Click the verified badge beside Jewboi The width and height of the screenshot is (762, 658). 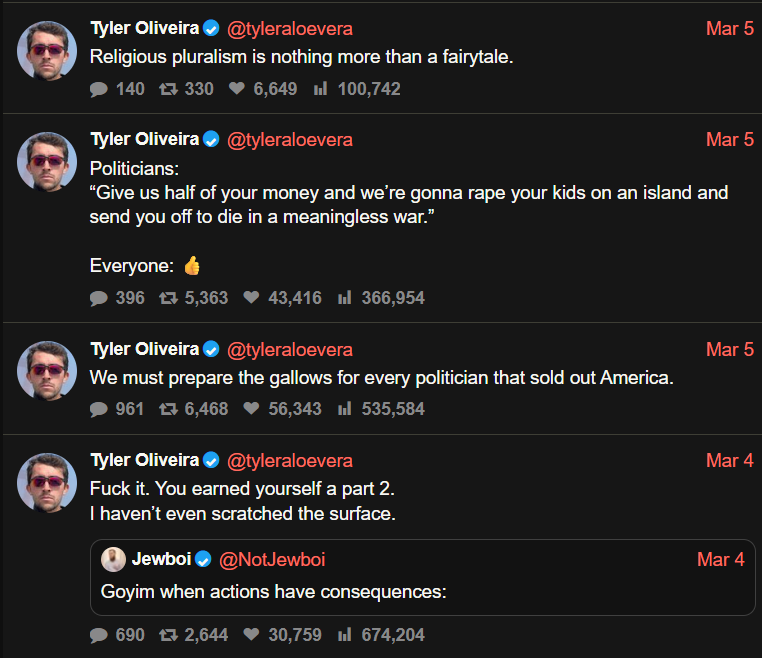[x=203, y=560]
